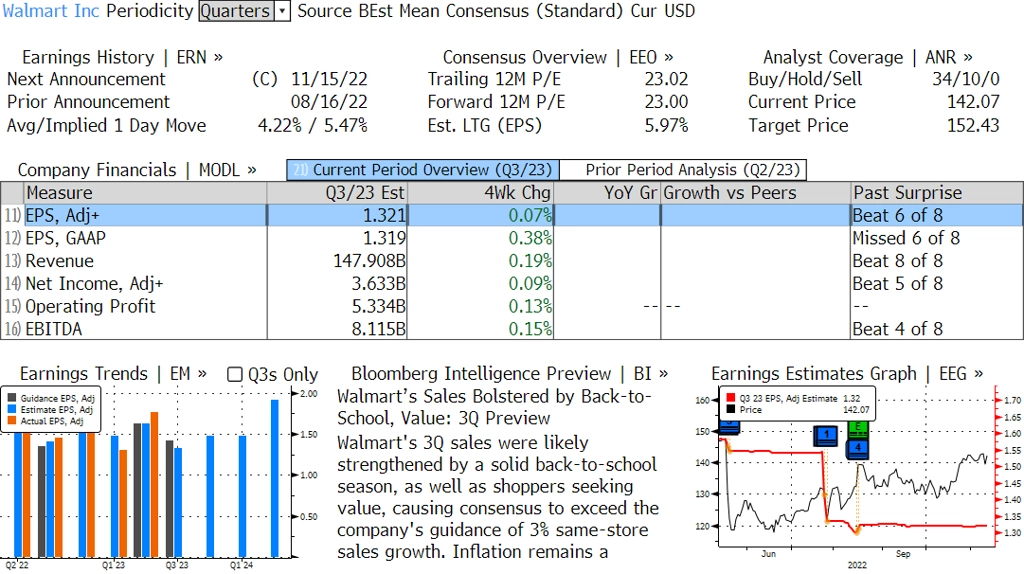Click the 4Wk Chg column header
1024x574 pixels.
tap(481, 193)
